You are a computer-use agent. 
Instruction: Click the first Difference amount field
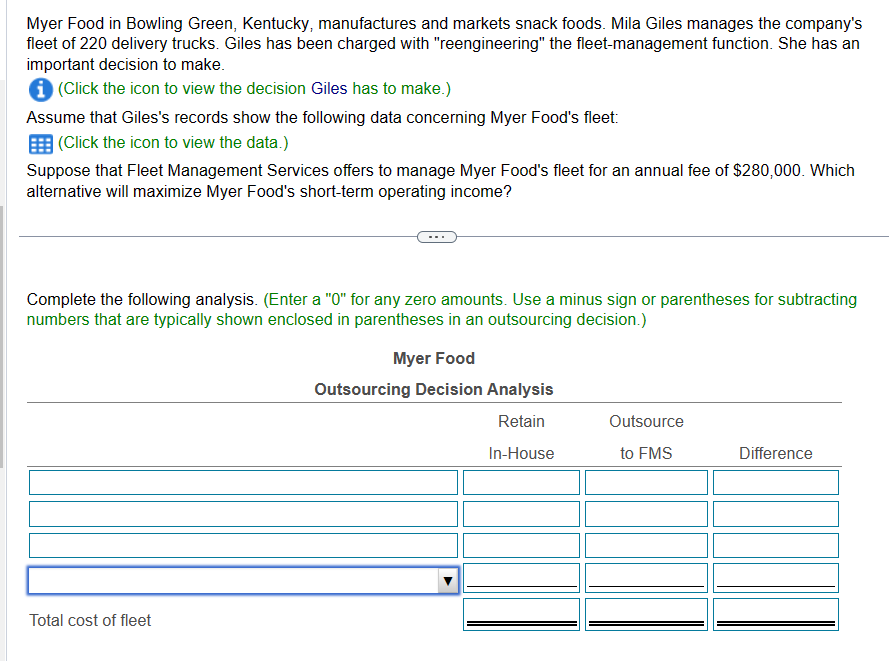(x=776, y=482)
